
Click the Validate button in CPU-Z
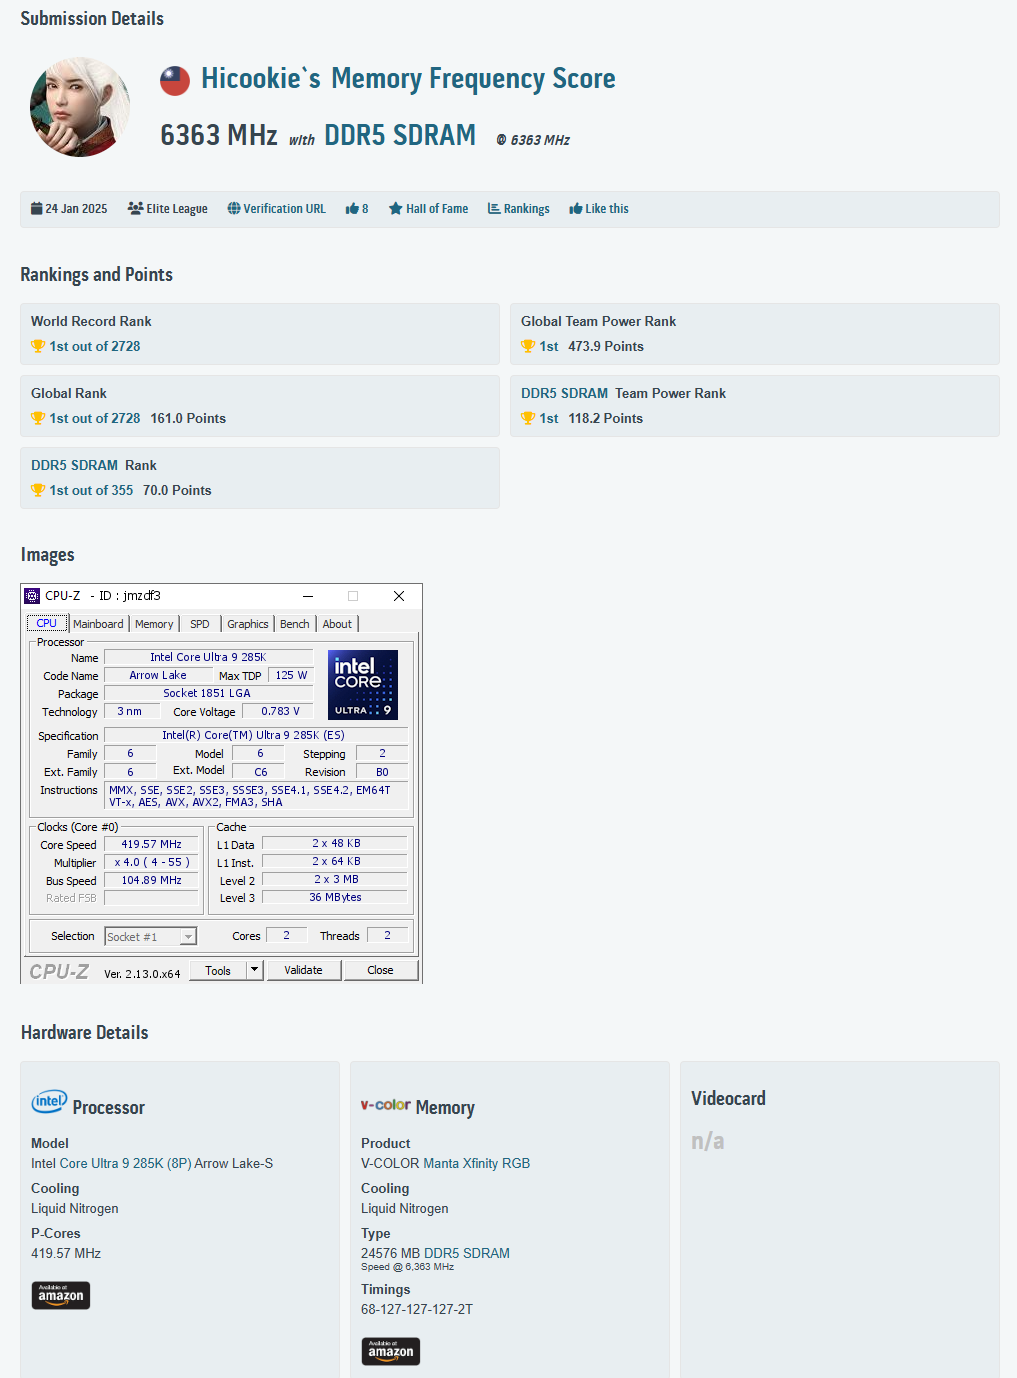[x=304, y=970]
